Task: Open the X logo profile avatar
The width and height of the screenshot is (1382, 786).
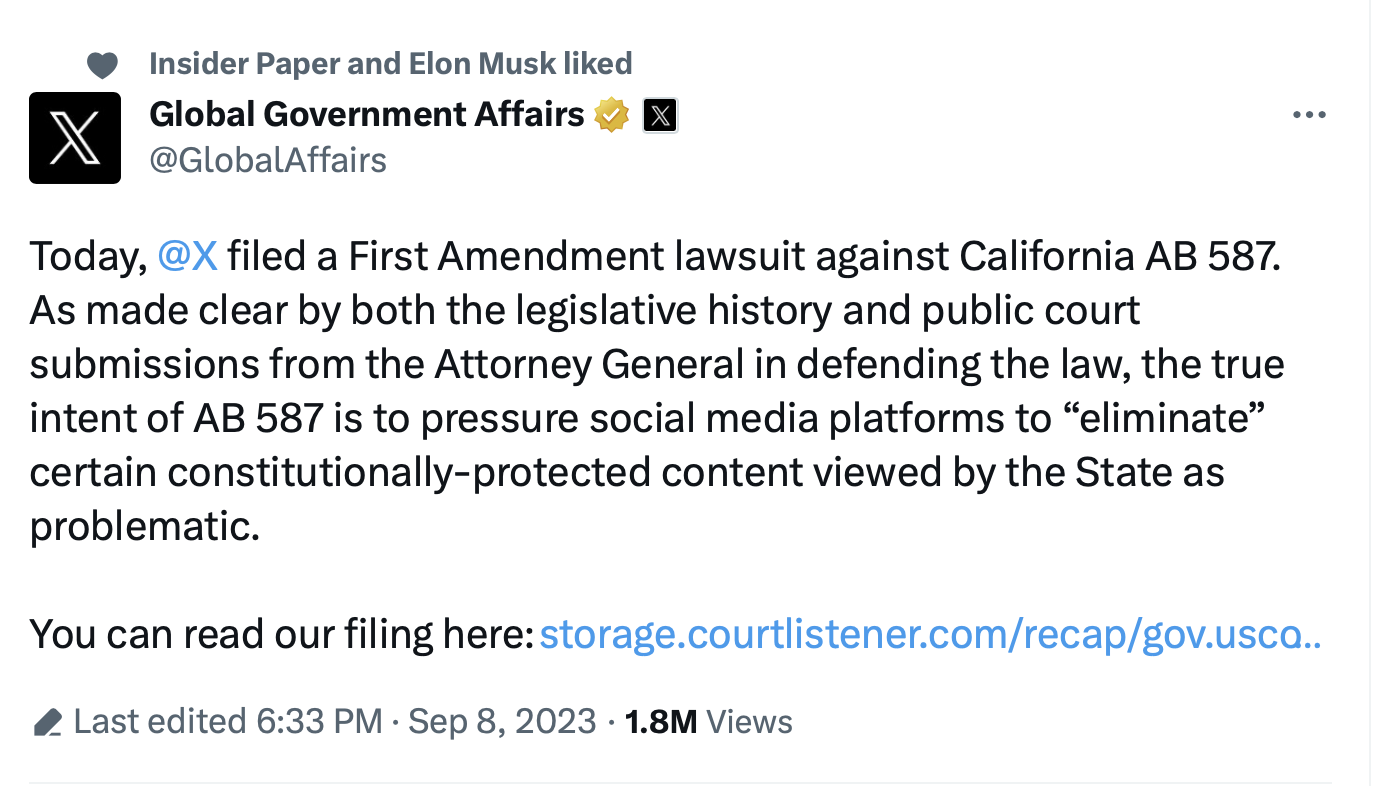Action: coord(75,138)
